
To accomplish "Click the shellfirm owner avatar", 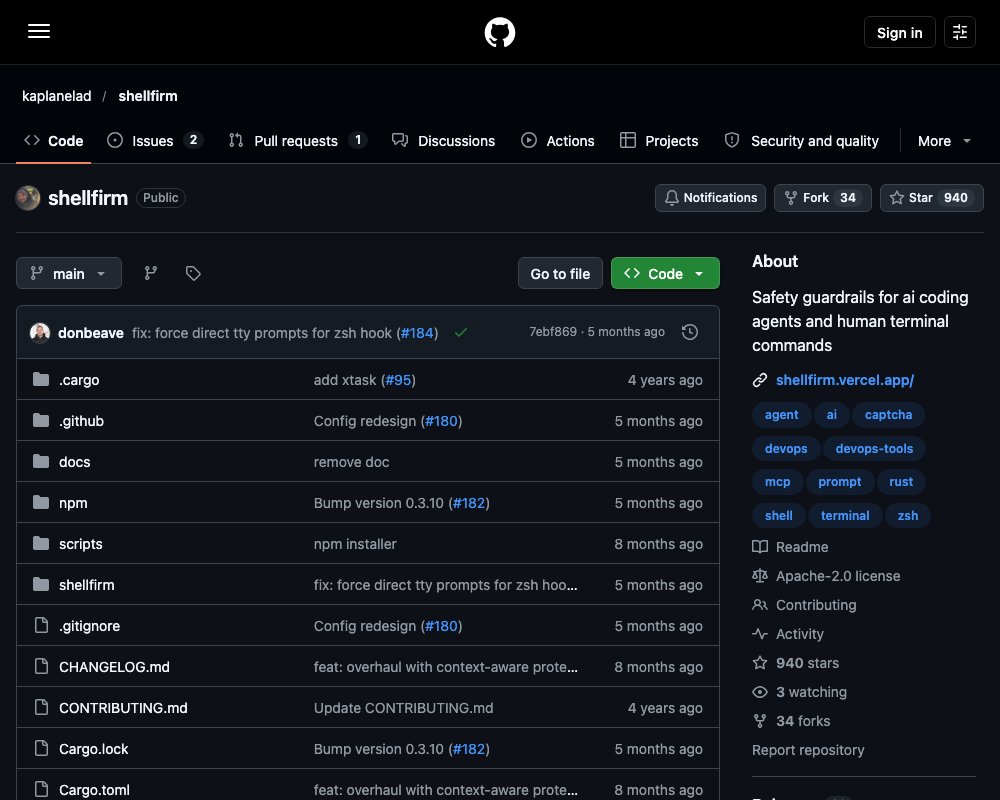I will point(28,198).
